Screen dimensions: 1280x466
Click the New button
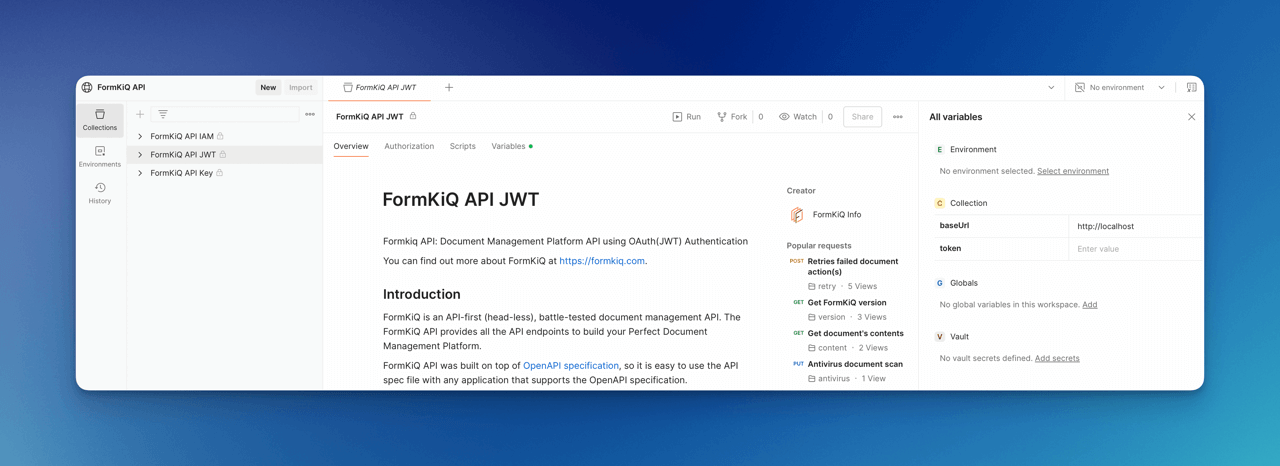(x=268, y=88)
